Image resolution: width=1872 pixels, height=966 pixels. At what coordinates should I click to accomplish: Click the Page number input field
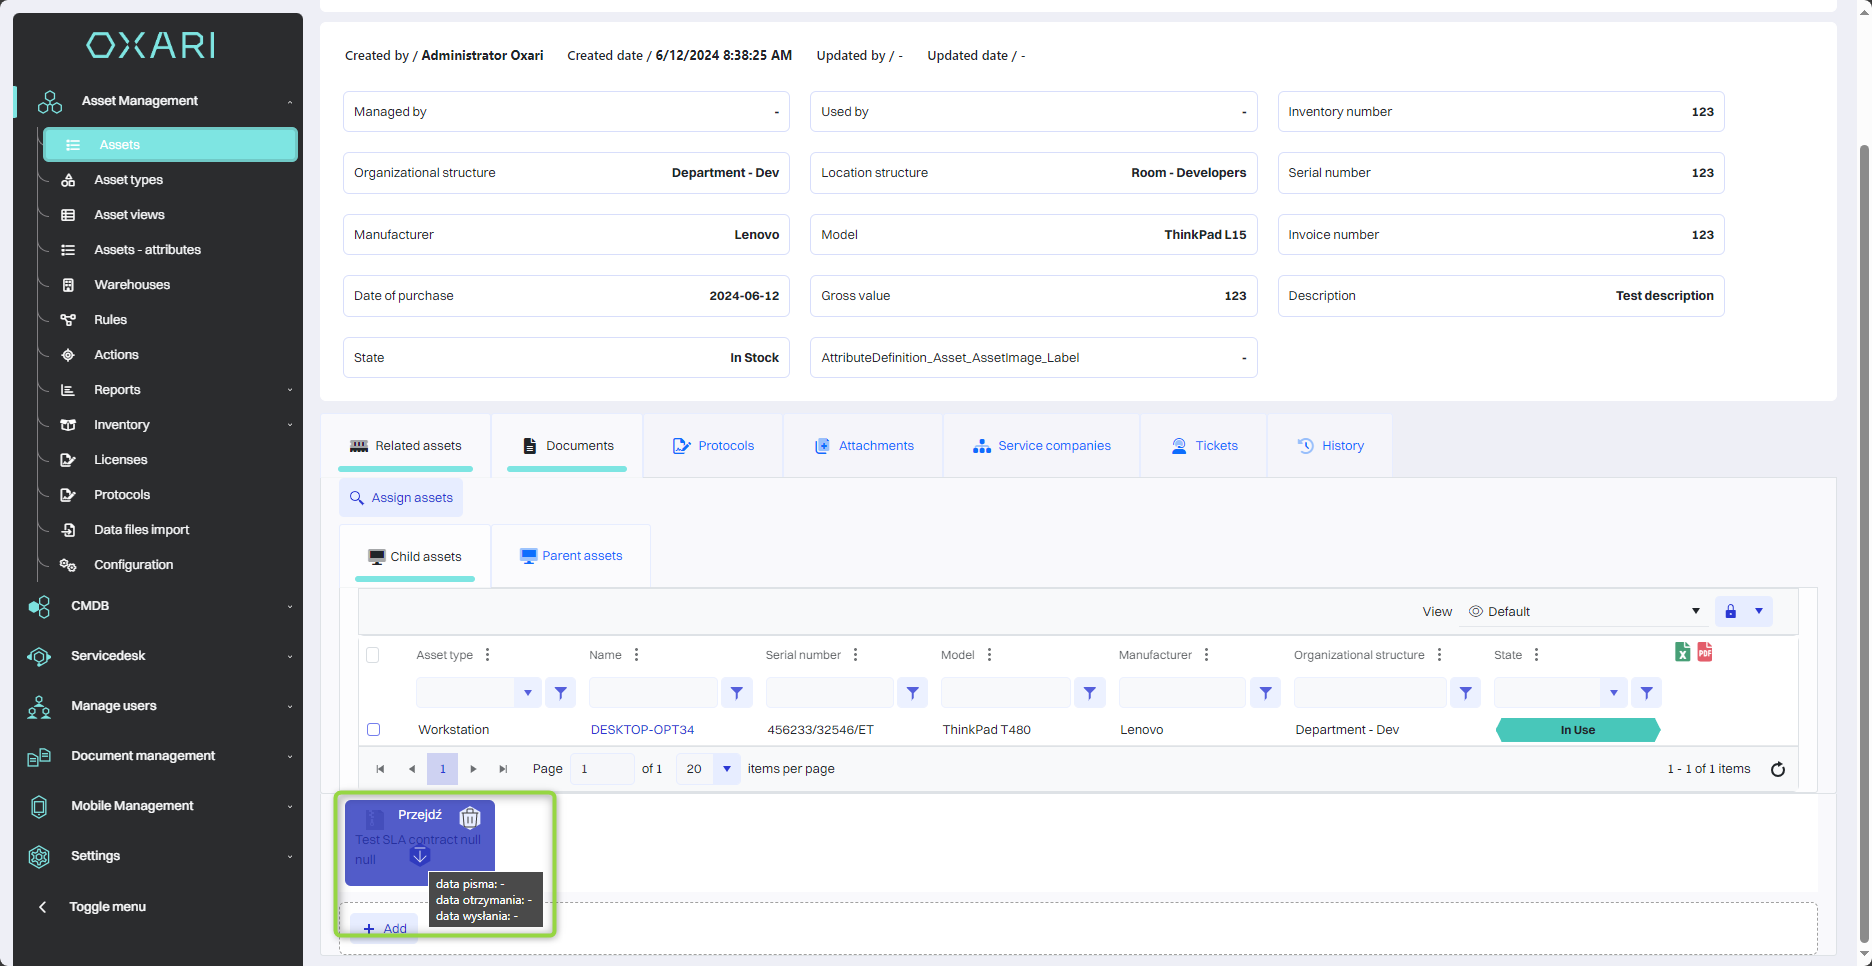[x=603, y=769]
